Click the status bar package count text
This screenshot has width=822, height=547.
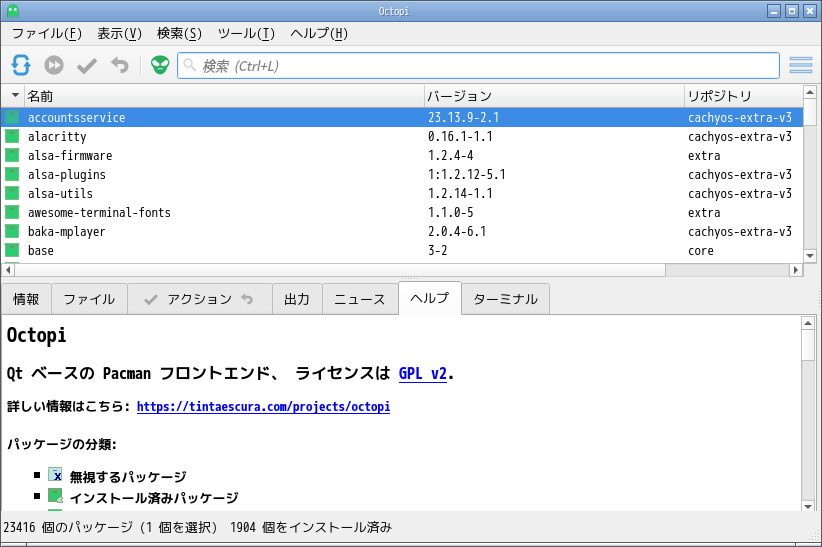[x=198, y=527]
